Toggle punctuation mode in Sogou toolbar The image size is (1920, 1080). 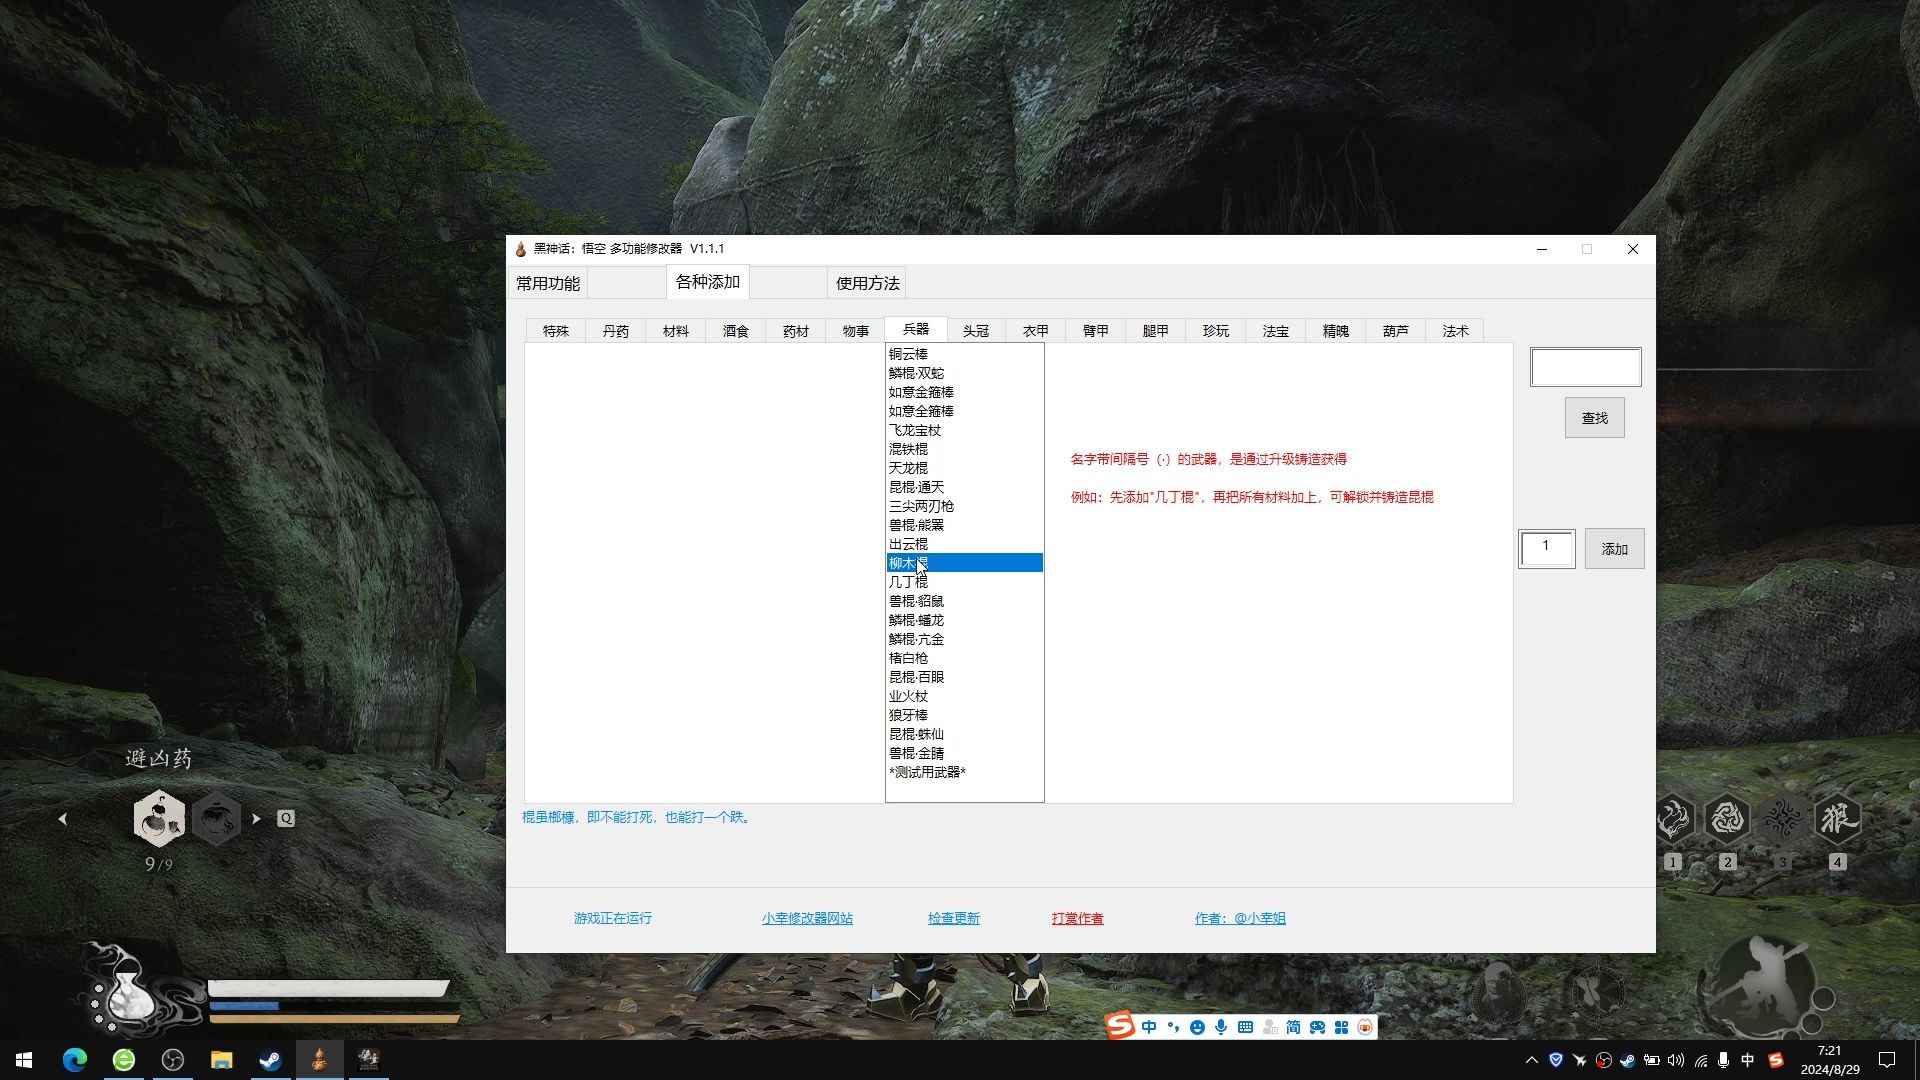1173,1027
